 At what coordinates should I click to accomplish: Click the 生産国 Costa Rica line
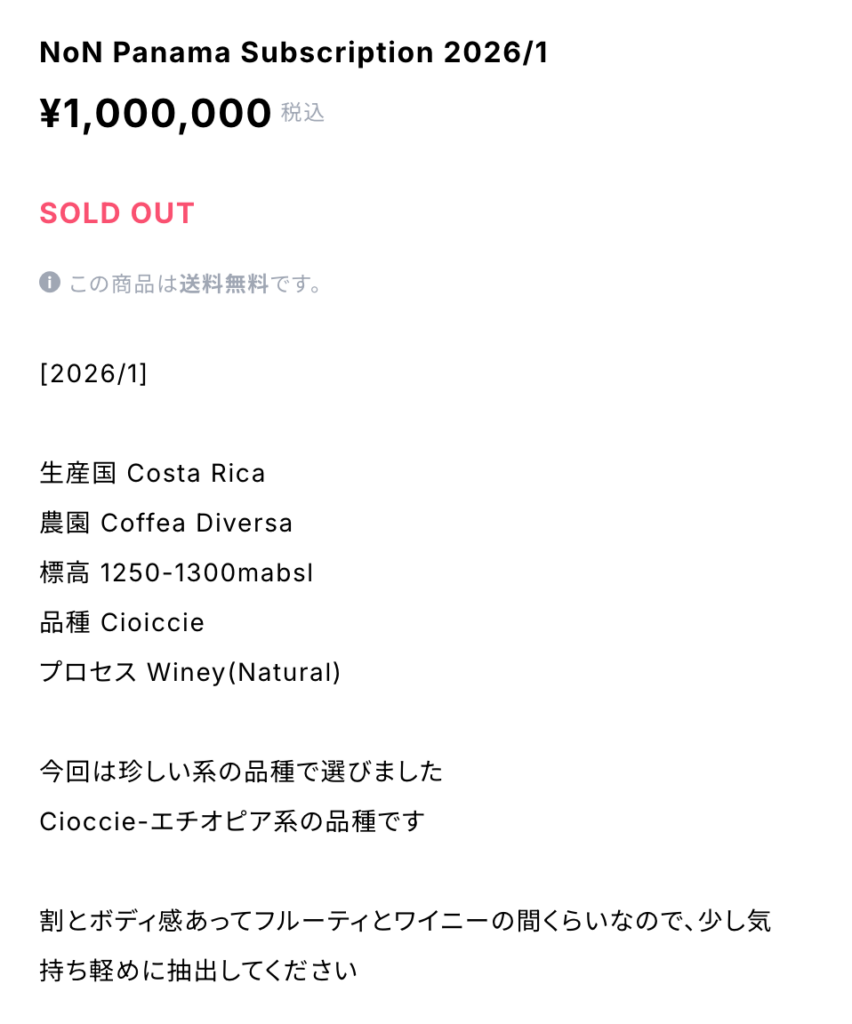click(x=152, y=473)
